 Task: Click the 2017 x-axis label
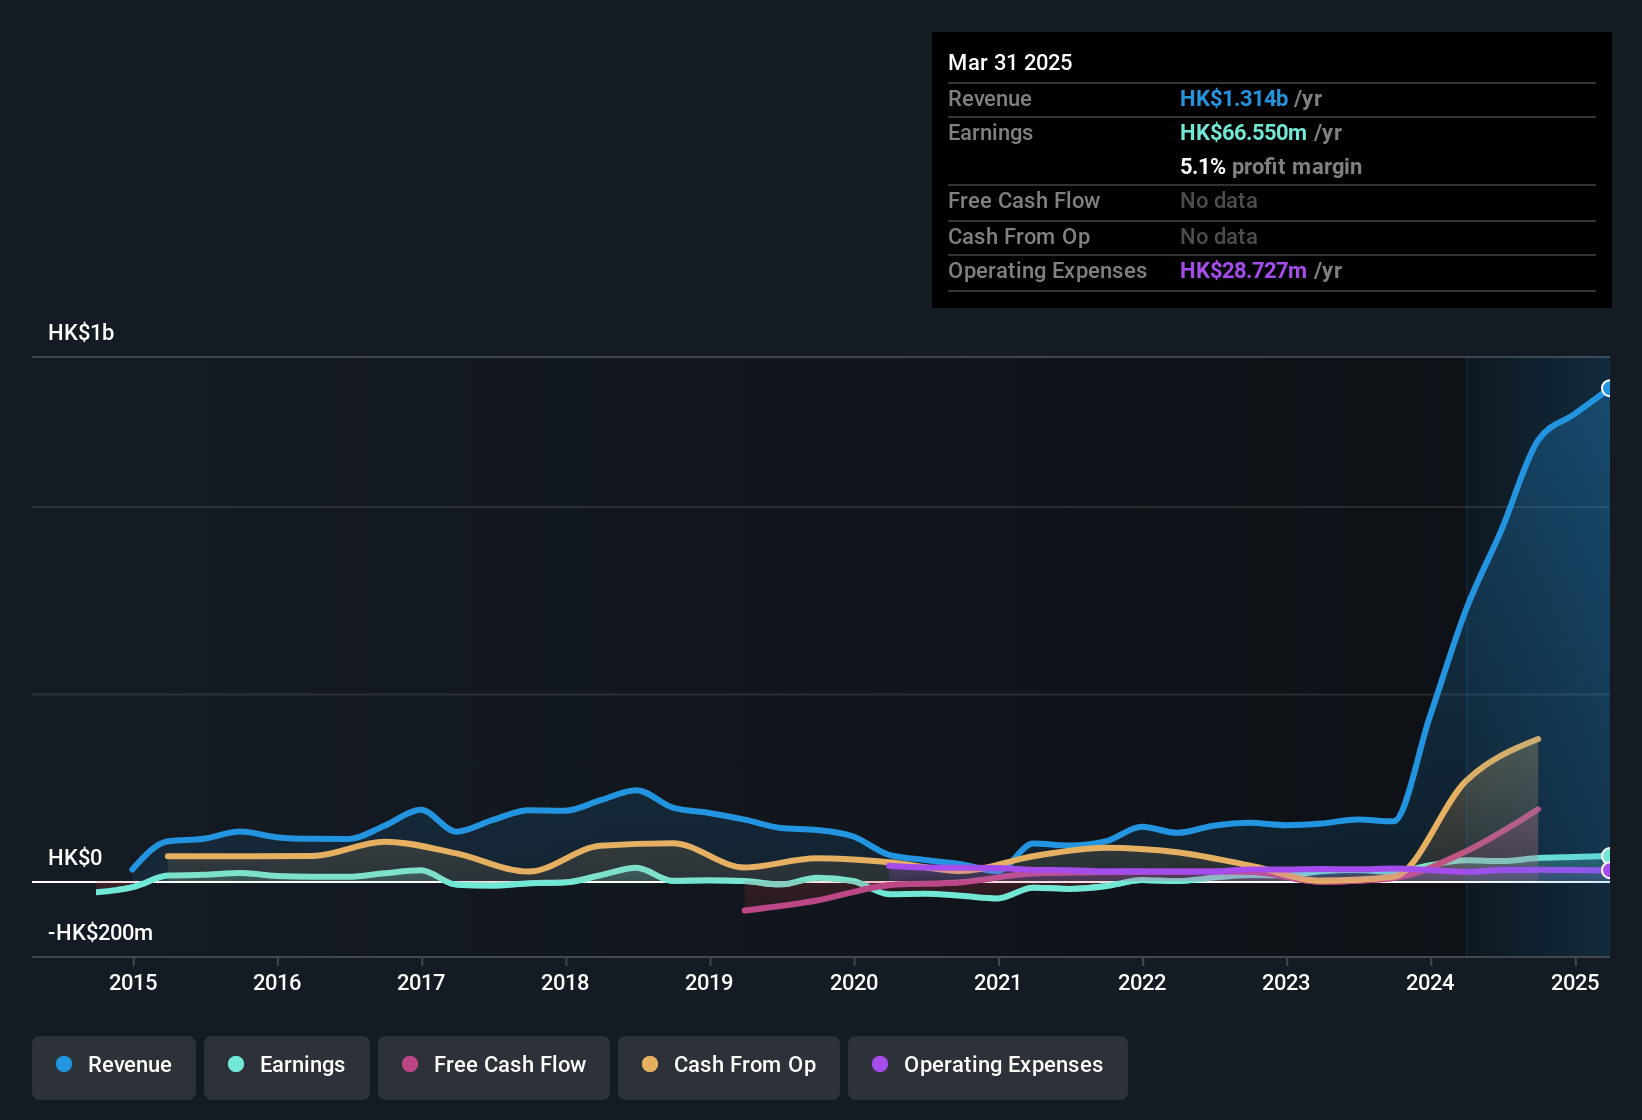coord(421,983)
